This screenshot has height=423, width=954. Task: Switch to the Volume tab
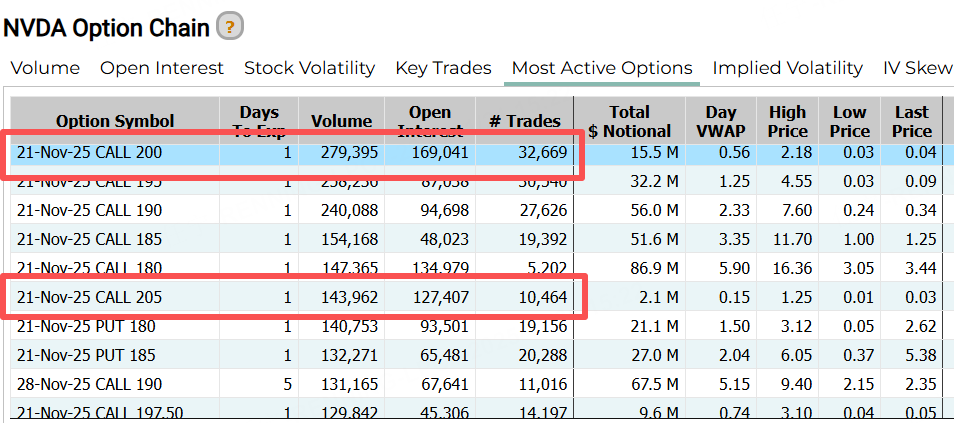pyautogui.click(x=45, y=68)
